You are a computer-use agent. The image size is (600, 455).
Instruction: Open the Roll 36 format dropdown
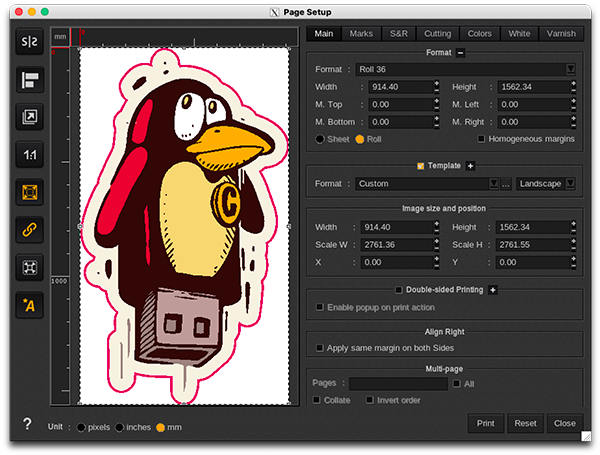[x=570, y=70]
